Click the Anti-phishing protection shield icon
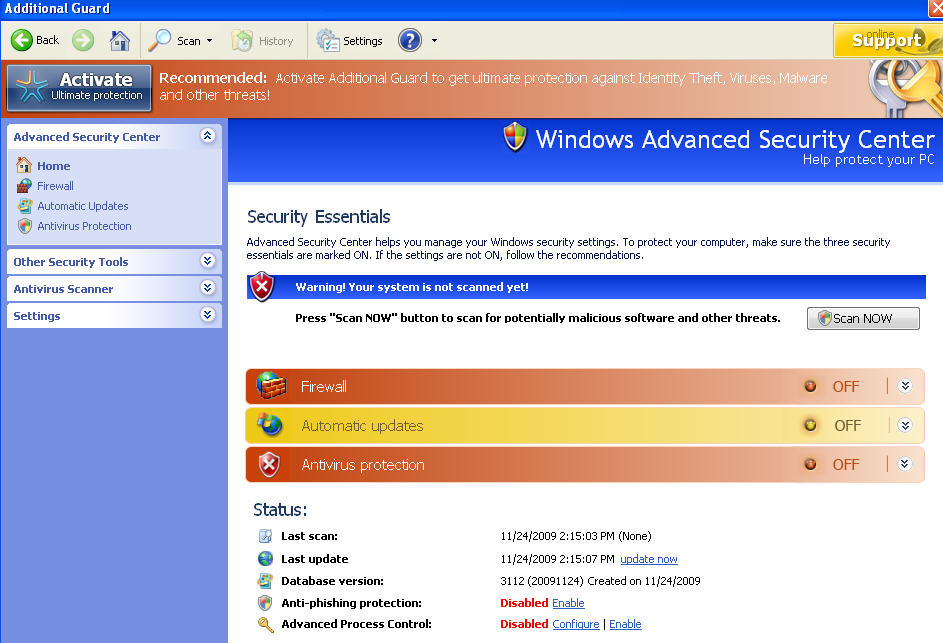 [x=265, y=603]
